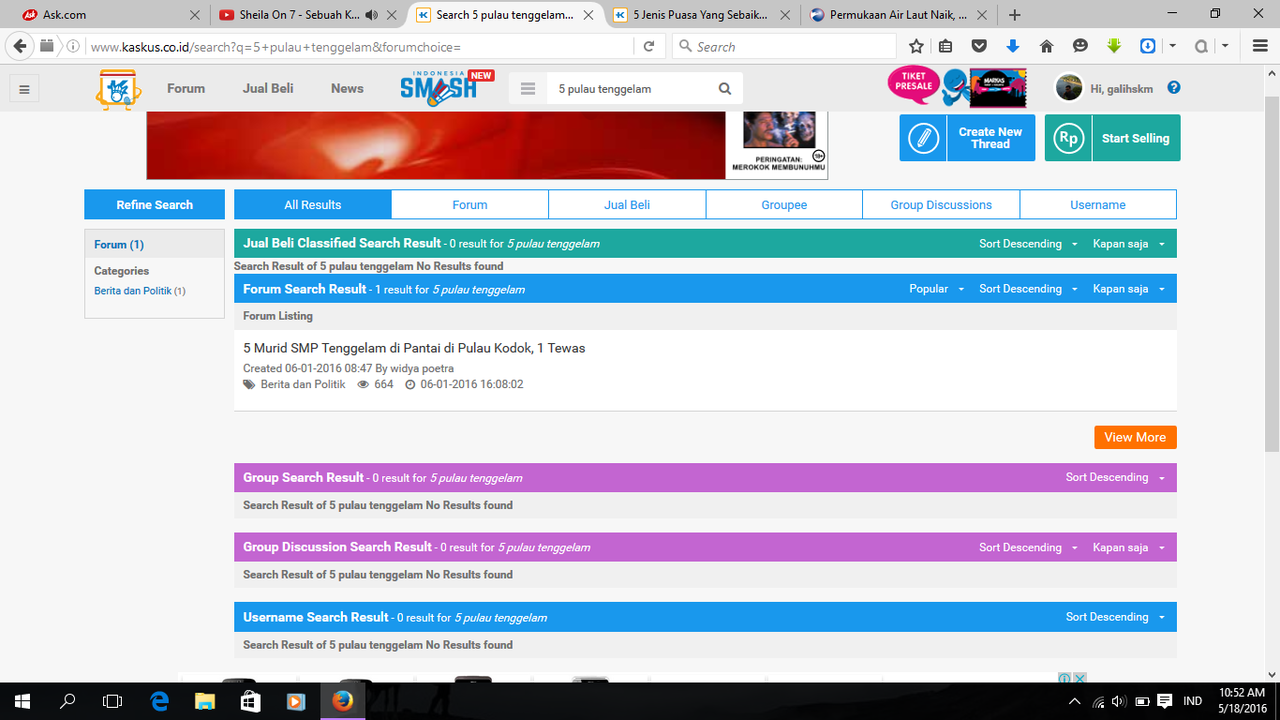
Task: Go to the Firefox home icon
Action: [1047, 46]
